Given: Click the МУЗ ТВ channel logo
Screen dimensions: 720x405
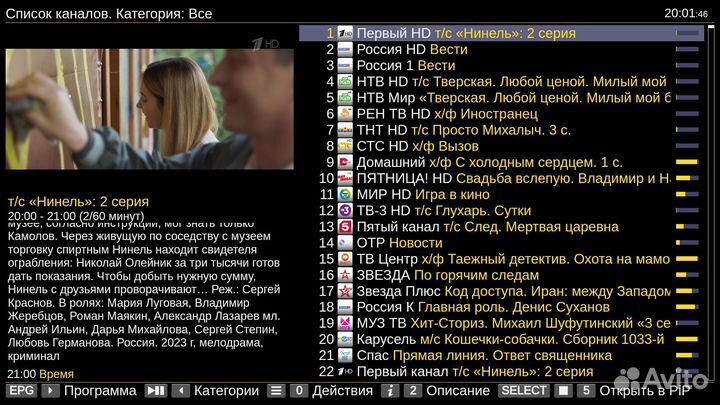Looking at the screenshot, I should pyautogui.click(x=345, y=323).
